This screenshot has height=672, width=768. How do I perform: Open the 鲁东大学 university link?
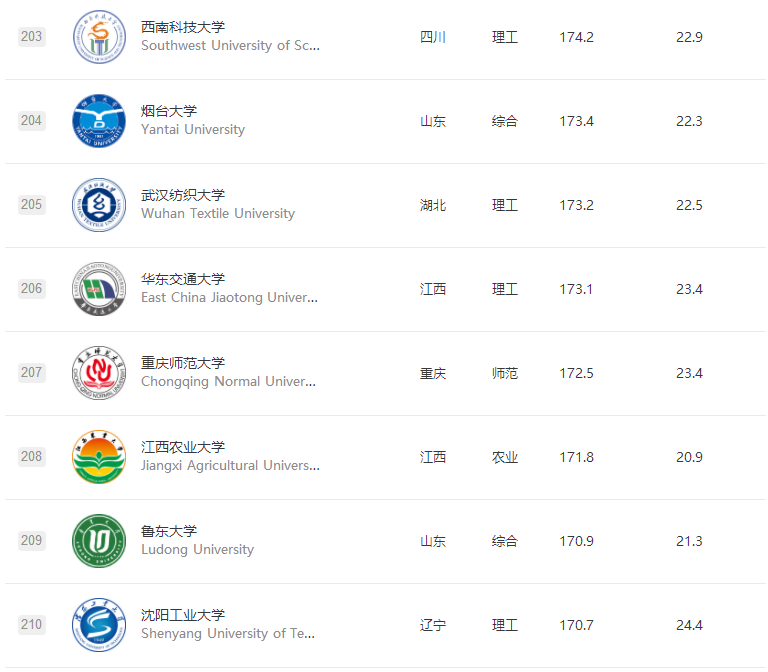pos(169,531)
